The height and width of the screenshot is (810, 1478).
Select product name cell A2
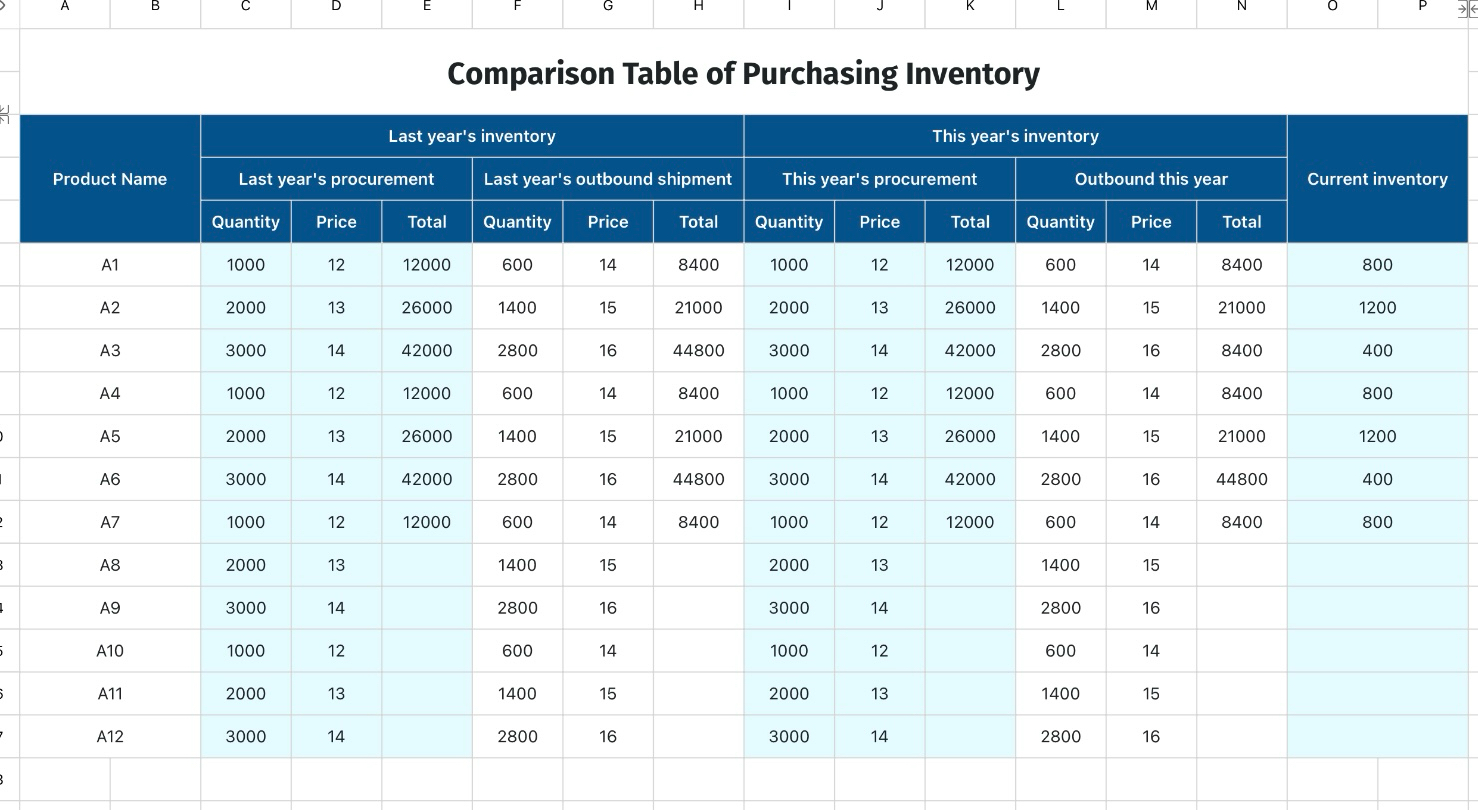pyautogui.click(x=110, y=308)
